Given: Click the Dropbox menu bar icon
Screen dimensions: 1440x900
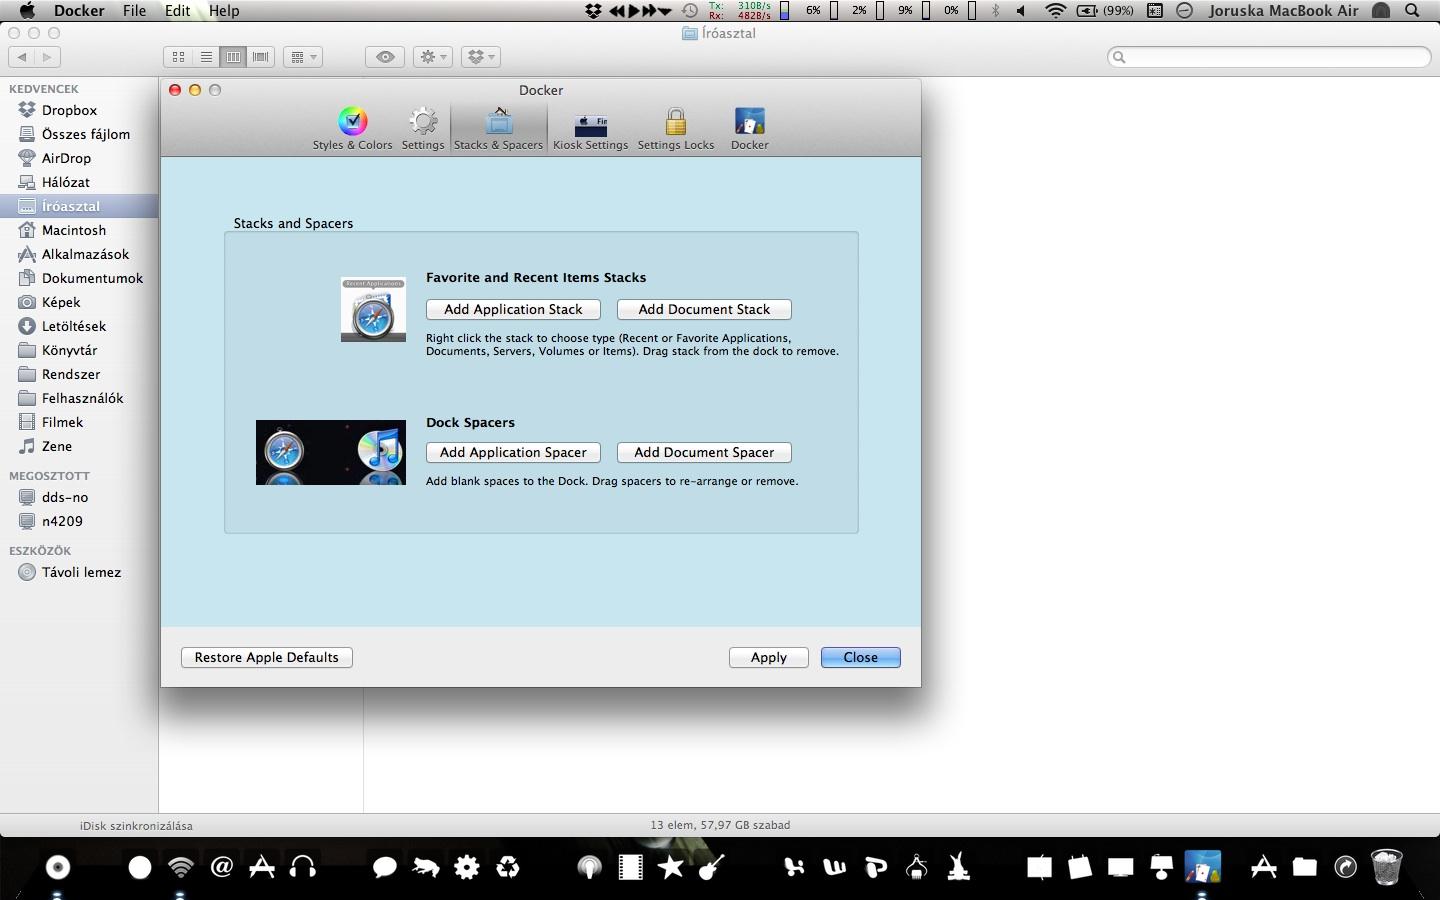Looking at the screenshot, I should click(x=593, y=10).
